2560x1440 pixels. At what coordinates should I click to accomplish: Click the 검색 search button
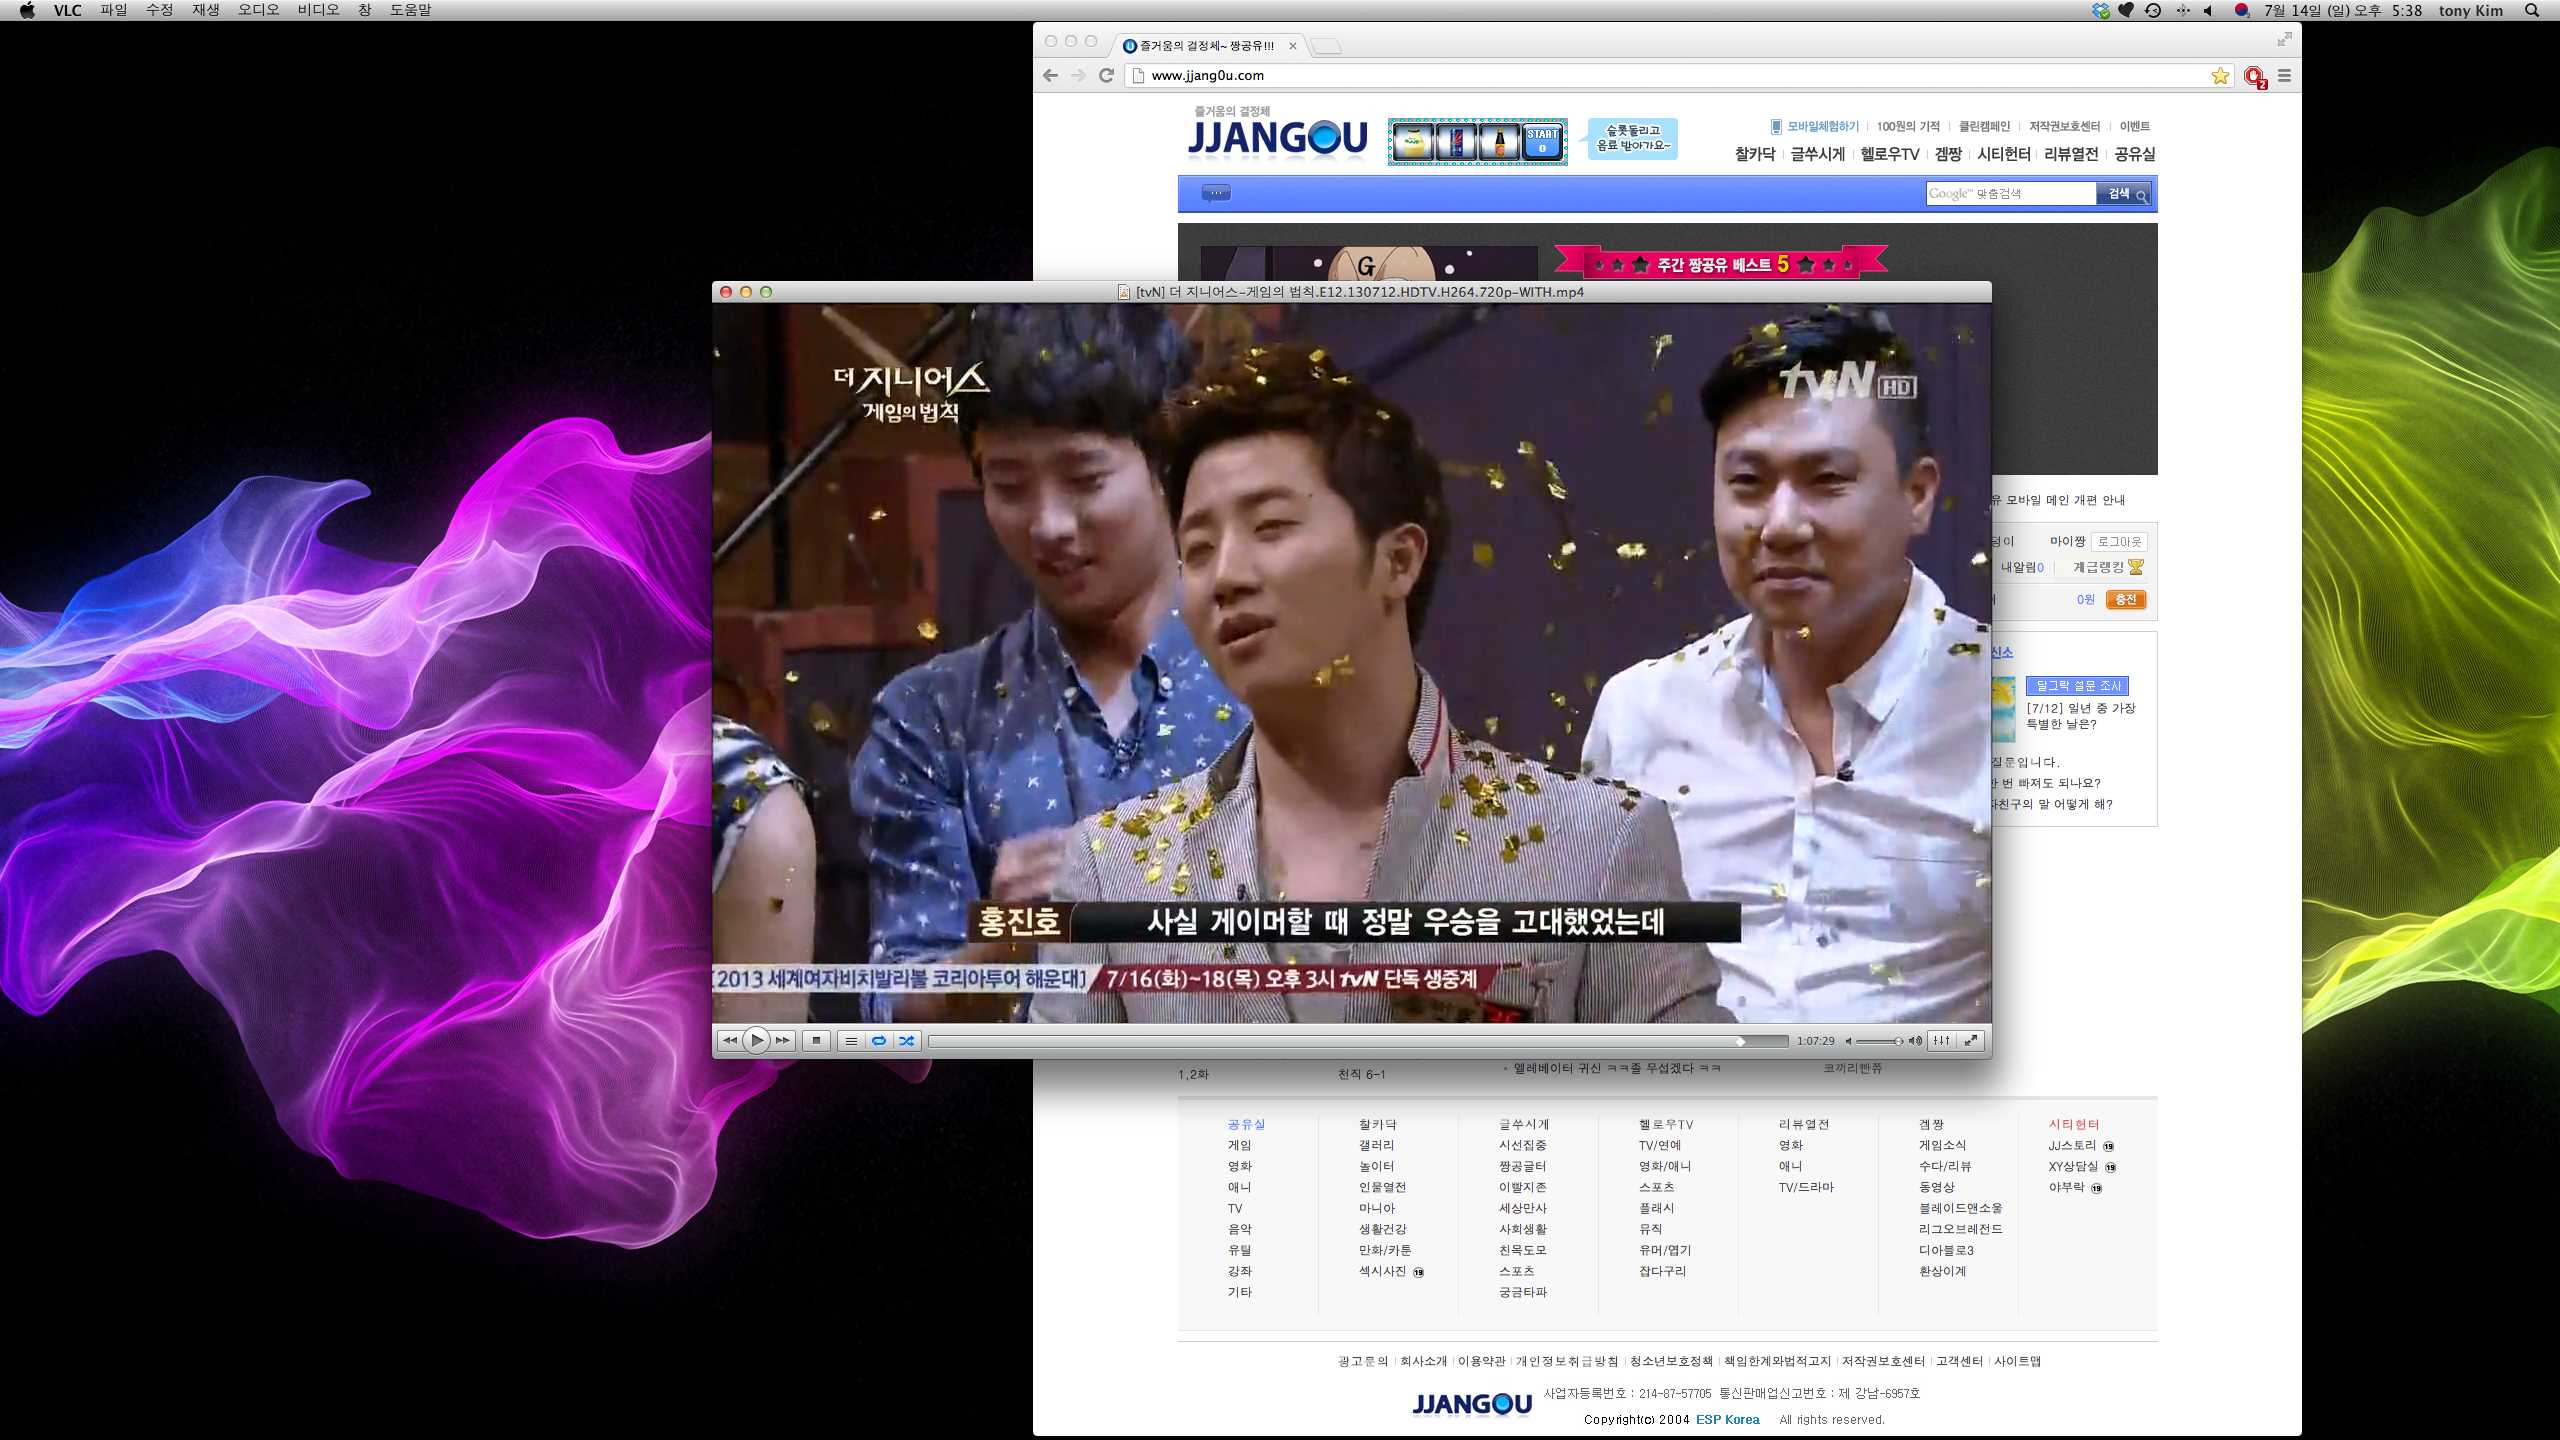[x=2124, y=193]
